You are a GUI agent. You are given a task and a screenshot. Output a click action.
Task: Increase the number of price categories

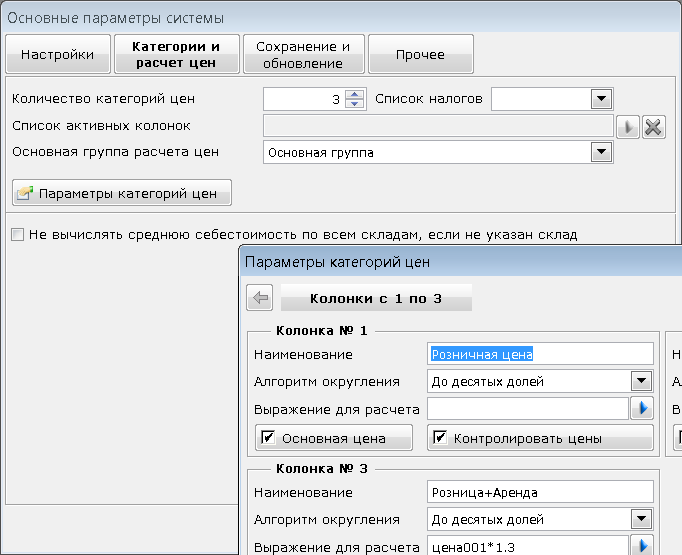point(354,94)
